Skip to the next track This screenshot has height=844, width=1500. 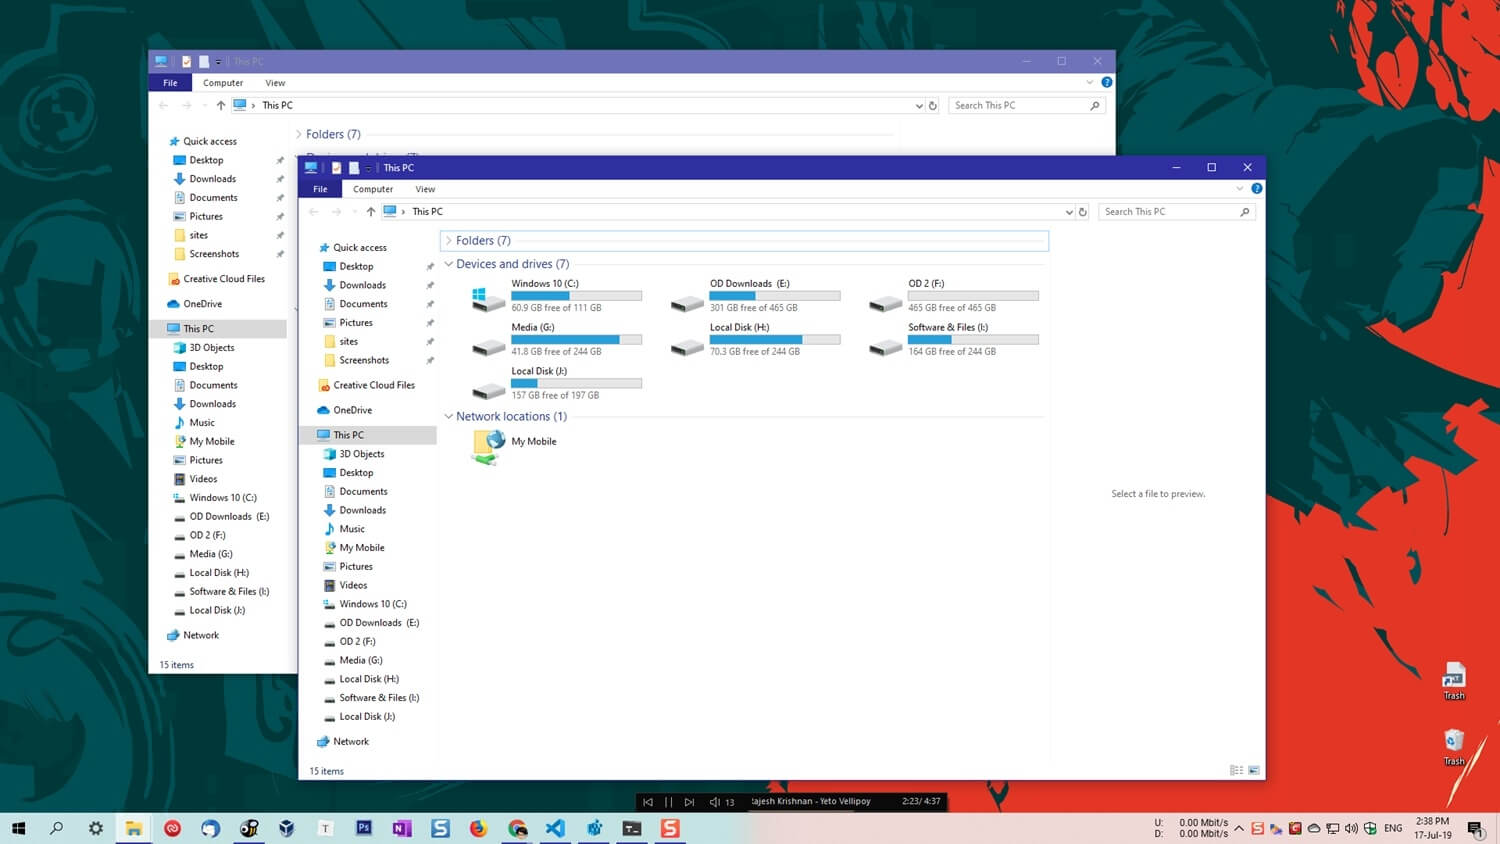pyautogui.click(x=689, y=801)
